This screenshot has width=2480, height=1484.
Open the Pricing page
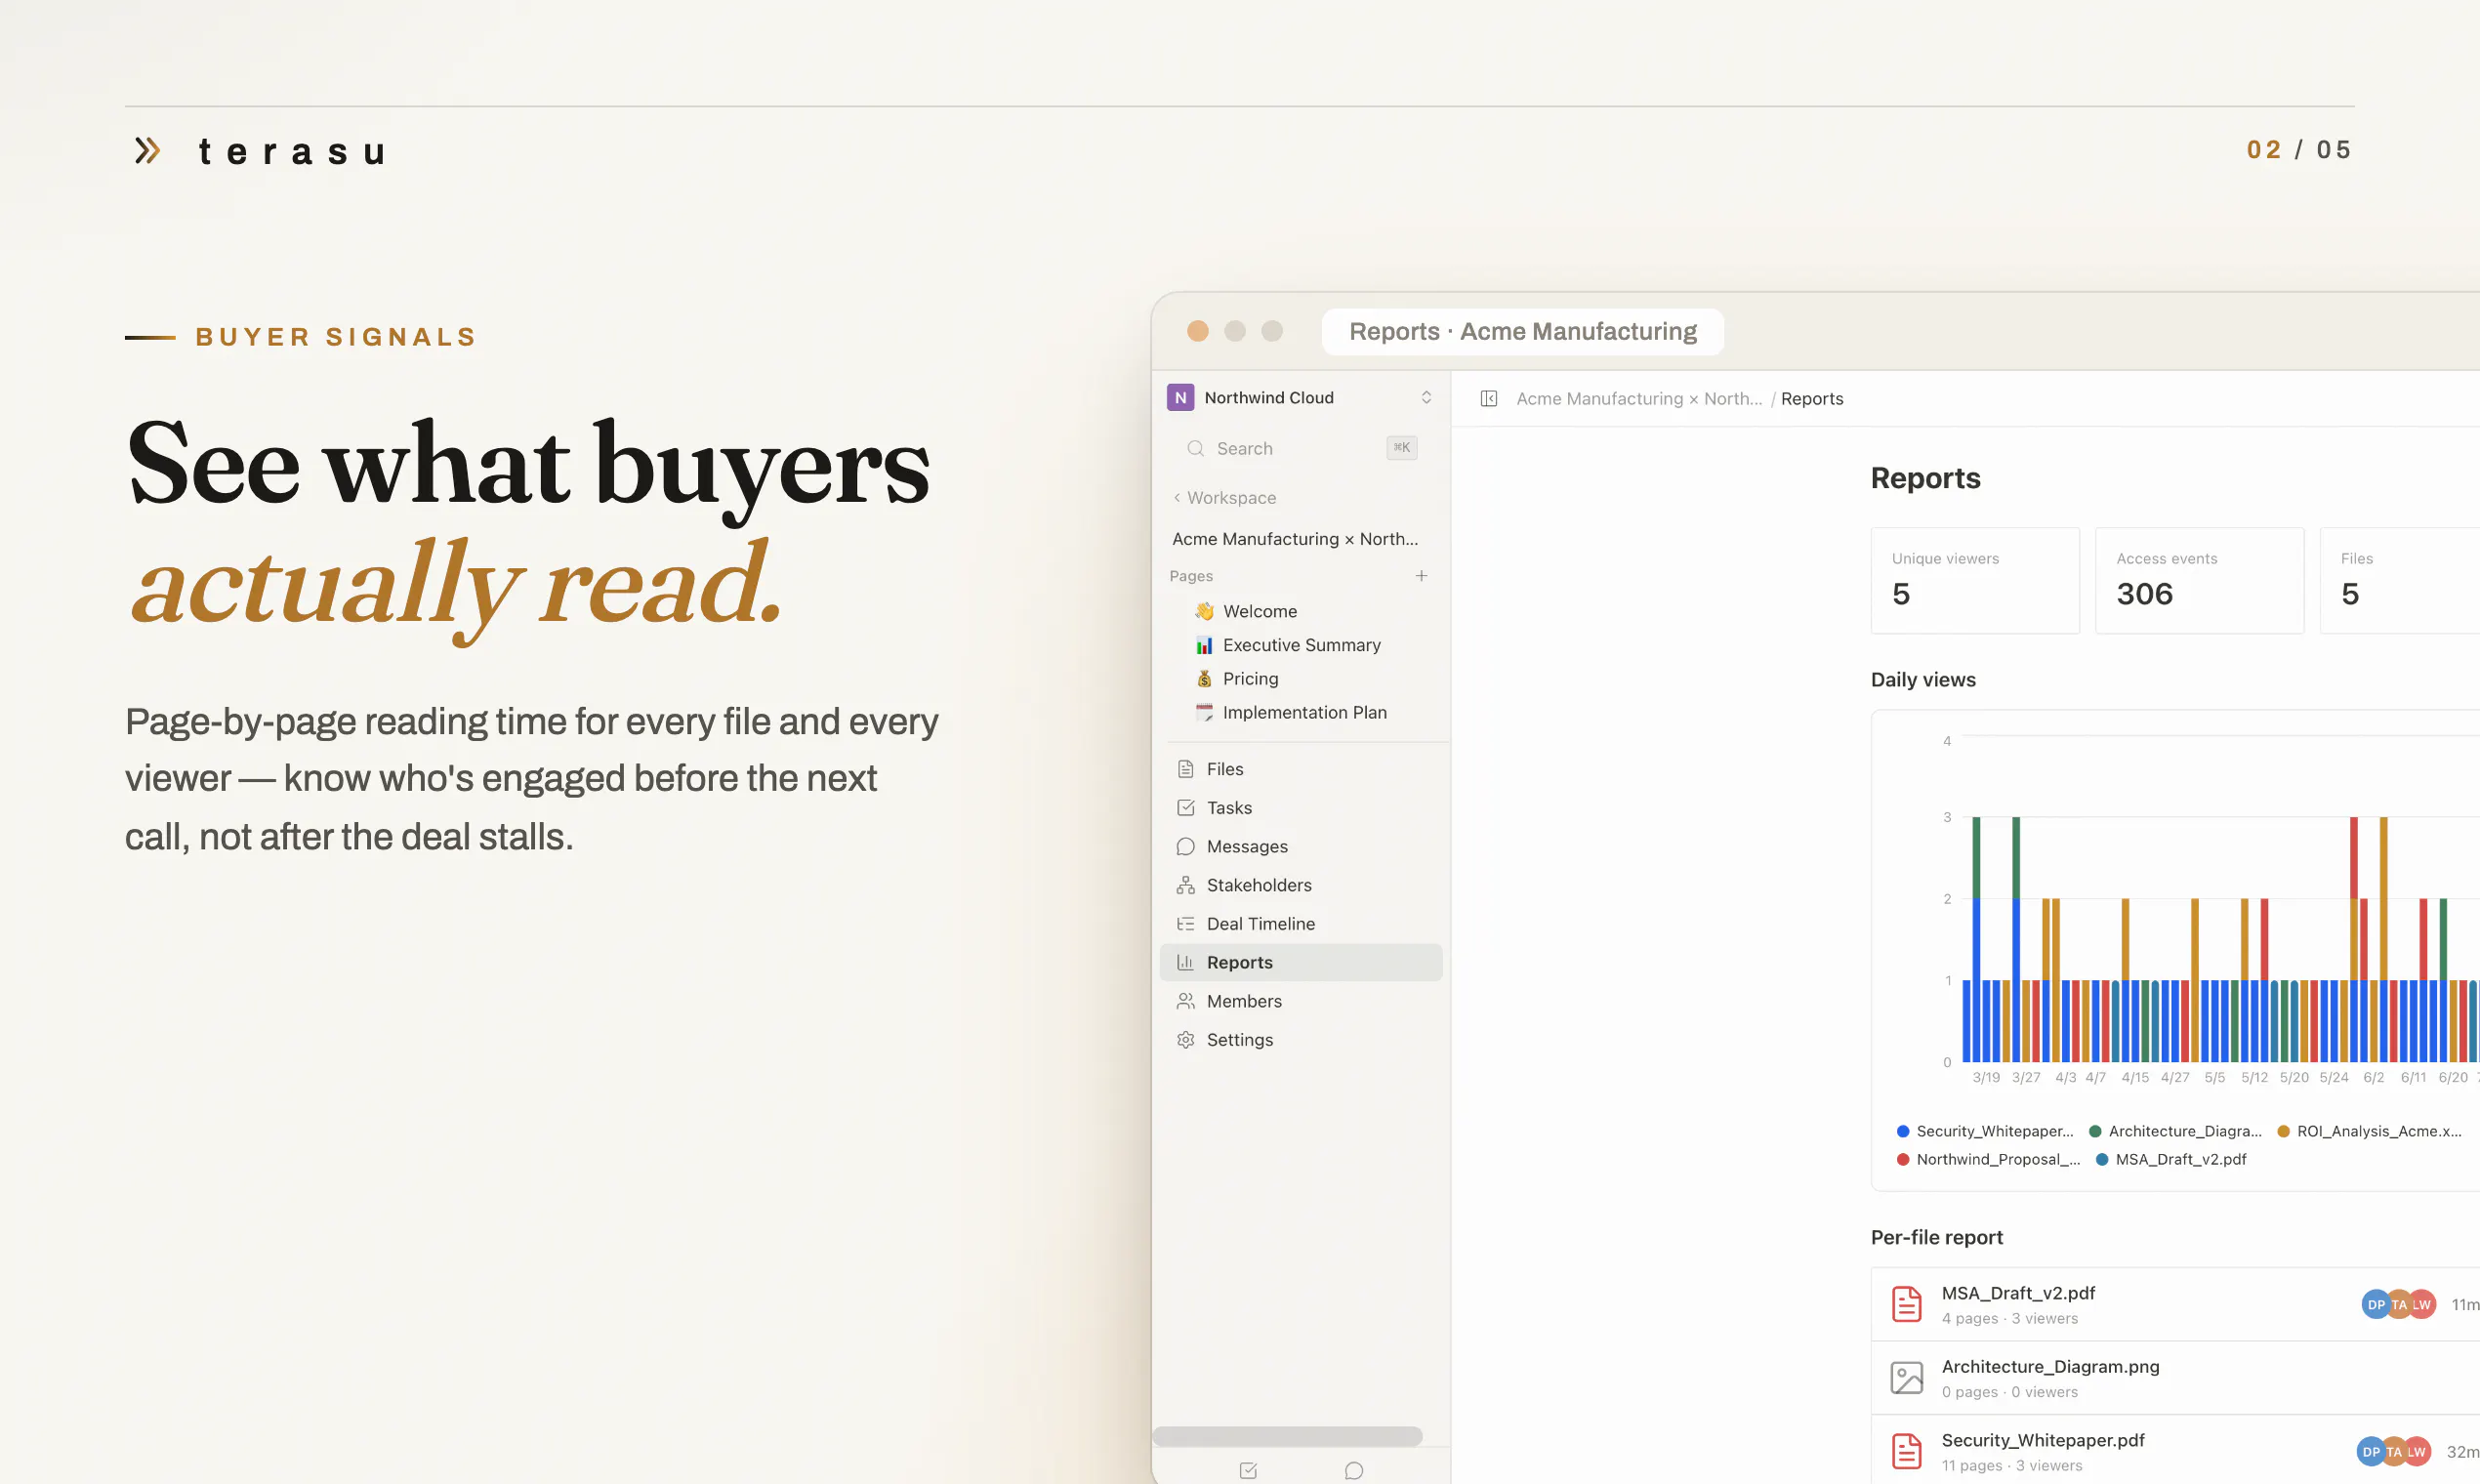tap(1250, 678)
